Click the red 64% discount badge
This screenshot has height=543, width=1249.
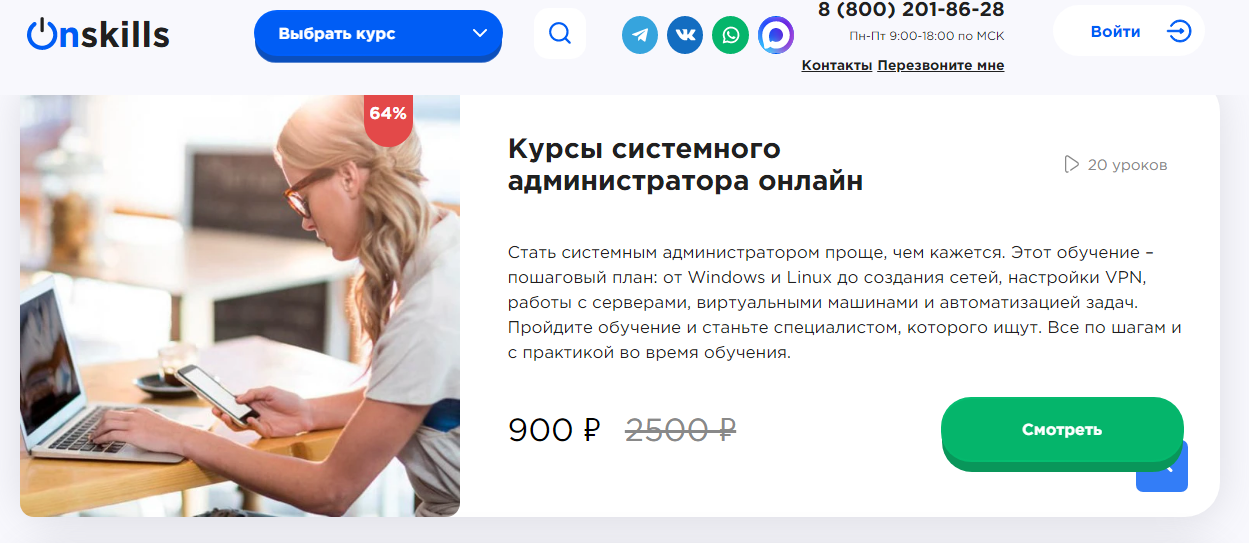point(388,117)
